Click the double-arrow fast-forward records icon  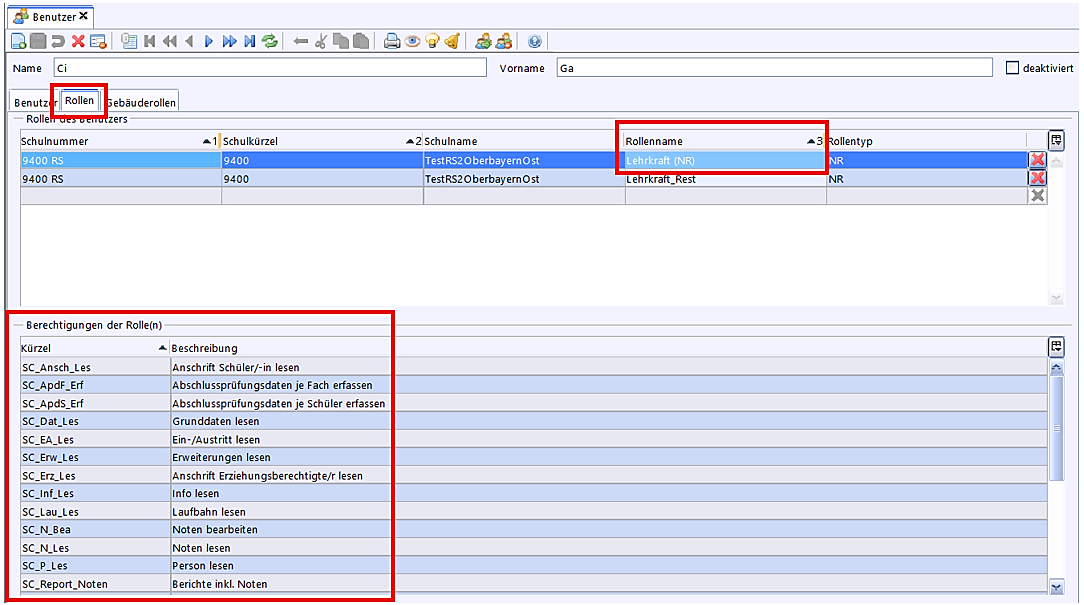coord(230,41)
